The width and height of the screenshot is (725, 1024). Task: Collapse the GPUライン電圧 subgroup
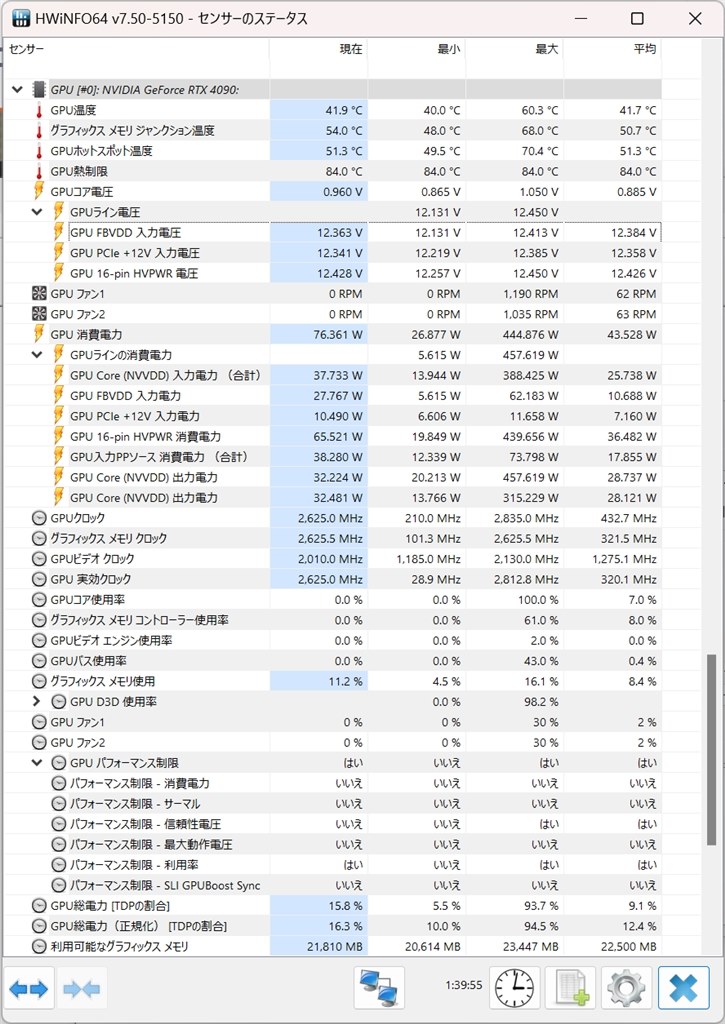click(x=37, y=212)
